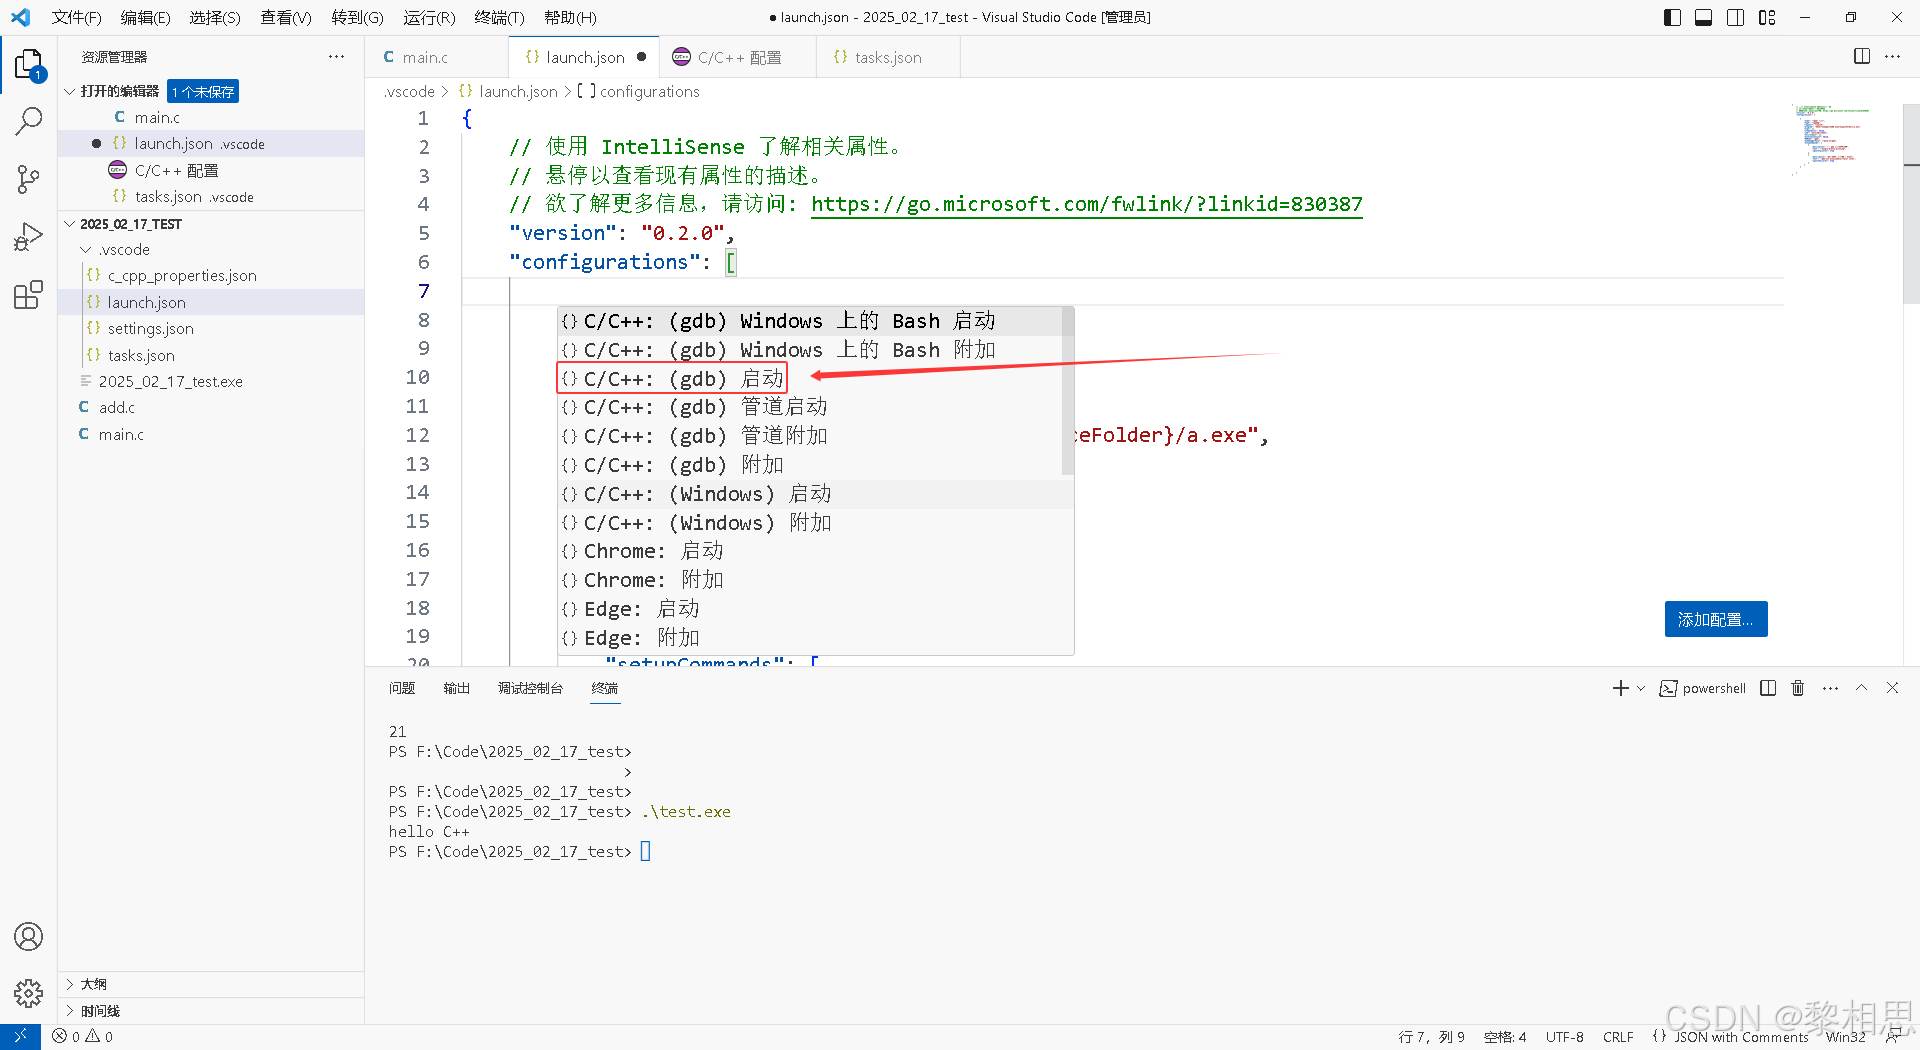The image size is (1920, 1050).
Task: Select C/C++: (gdb) 管道启动 suggestion
Action: [815, 407]
